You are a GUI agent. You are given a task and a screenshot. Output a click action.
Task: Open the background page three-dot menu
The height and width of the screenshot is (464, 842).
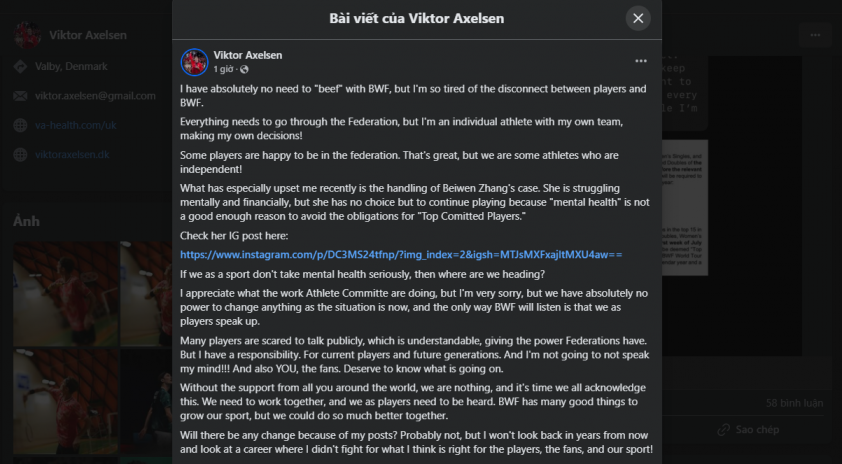click(x=815, y=35)
